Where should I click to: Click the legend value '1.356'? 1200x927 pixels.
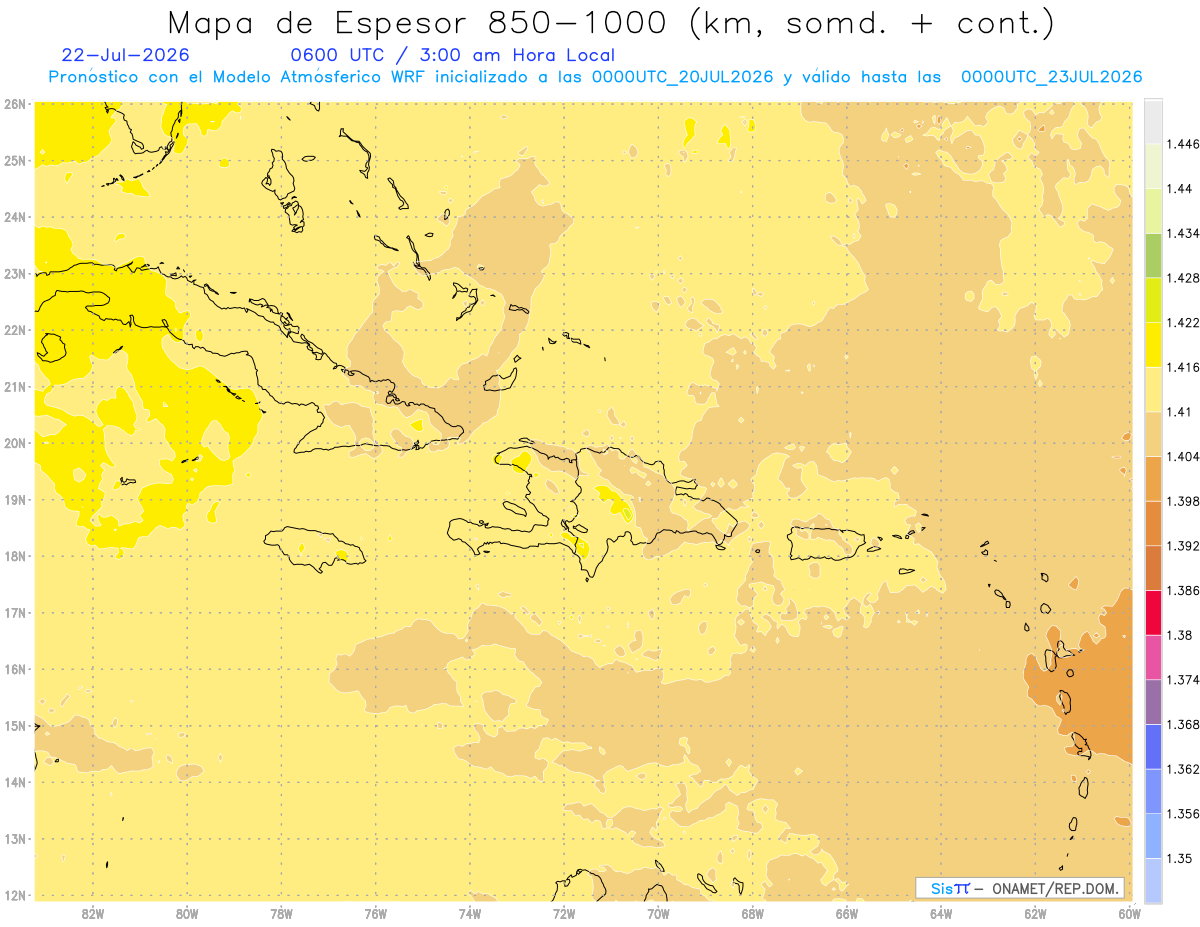[x=1182, y=814]
